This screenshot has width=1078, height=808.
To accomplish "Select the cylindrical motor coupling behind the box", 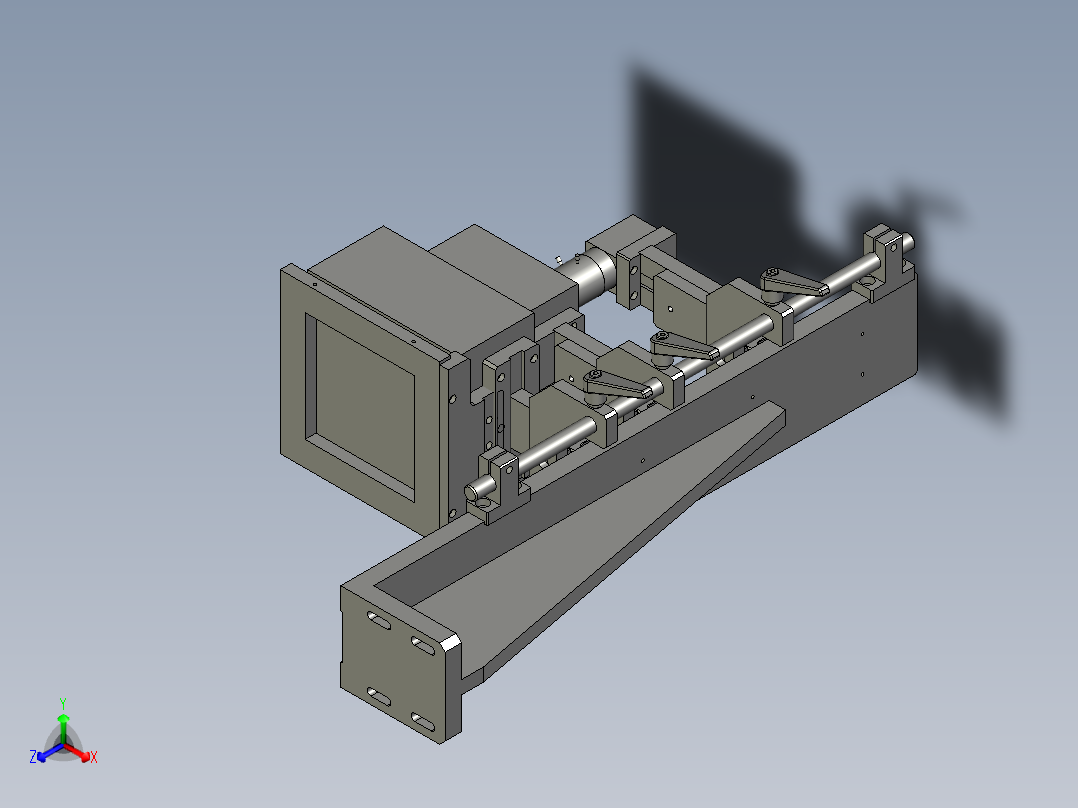I will (x=588, y=274).
